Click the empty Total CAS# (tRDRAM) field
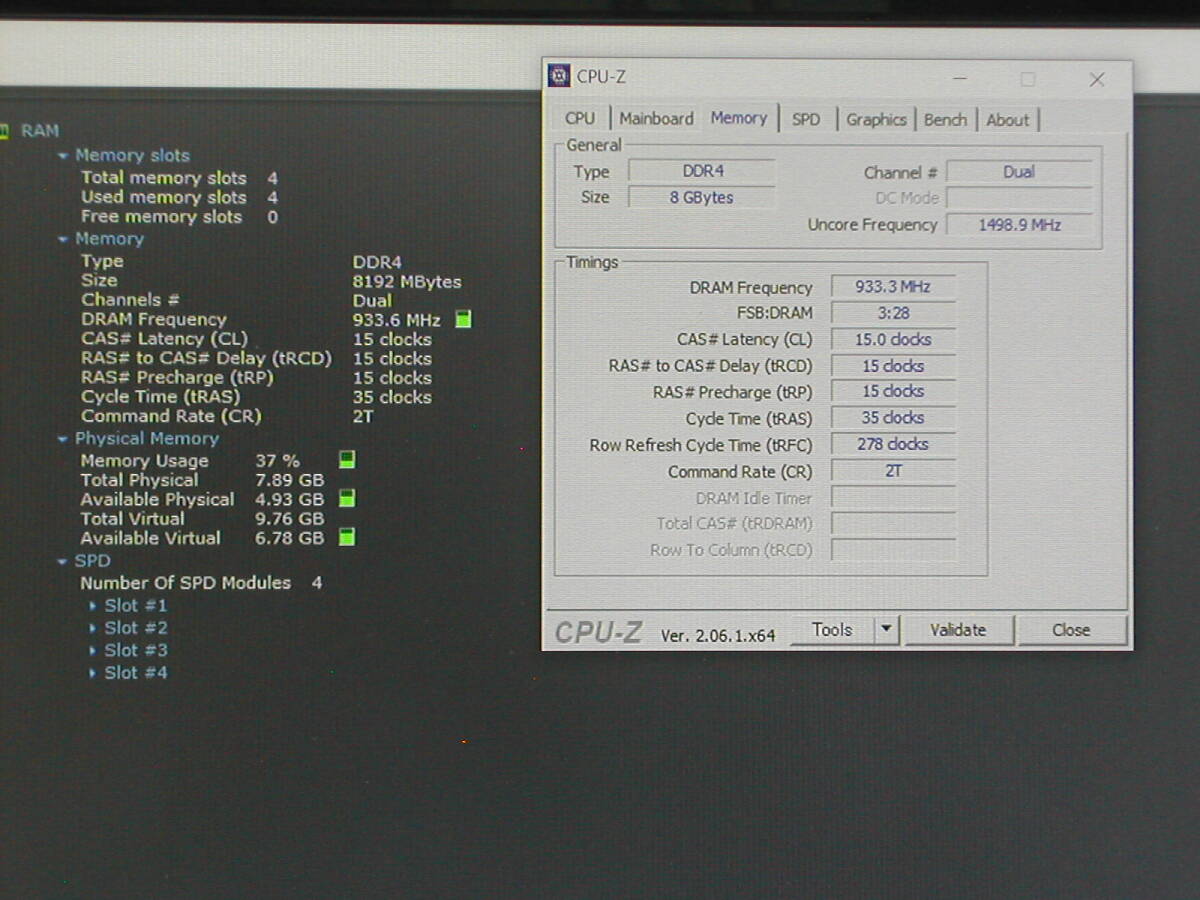1200x900 pixels. [x=893, y=523]
